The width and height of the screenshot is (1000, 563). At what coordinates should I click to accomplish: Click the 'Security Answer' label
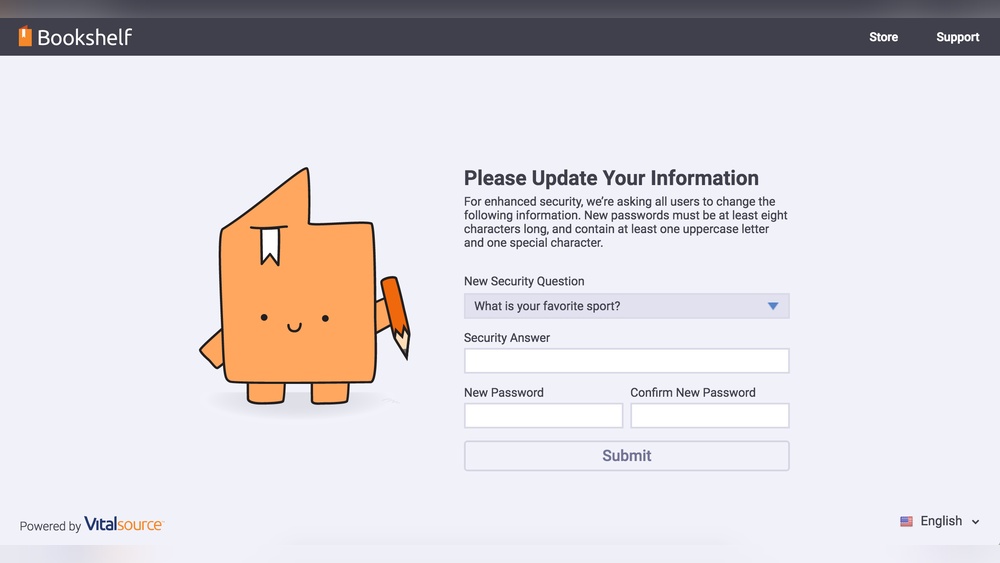pos(506,338)
